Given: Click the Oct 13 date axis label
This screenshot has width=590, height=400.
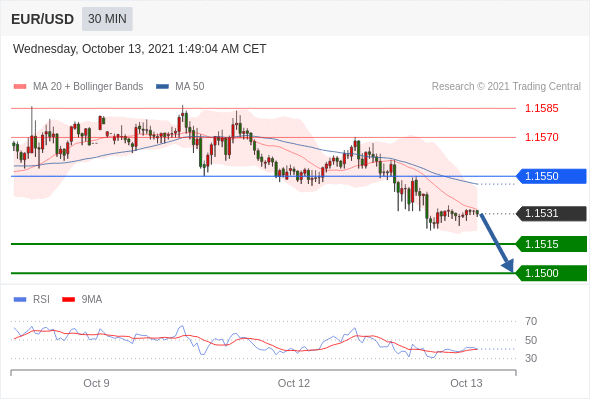Looking at the screenshot, I should 466,383.
